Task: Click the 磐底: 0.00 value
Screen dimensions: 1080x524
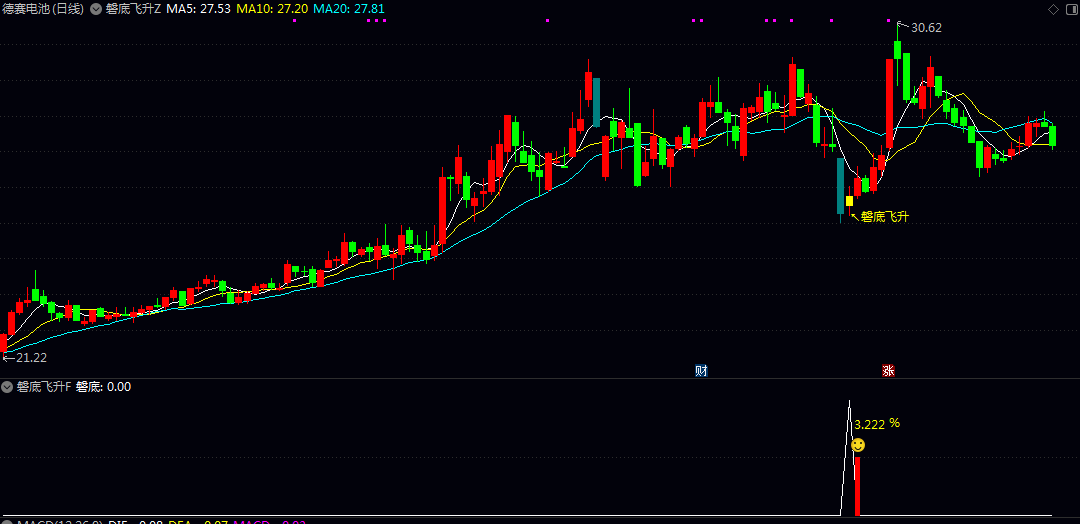Action: (103, 387)
